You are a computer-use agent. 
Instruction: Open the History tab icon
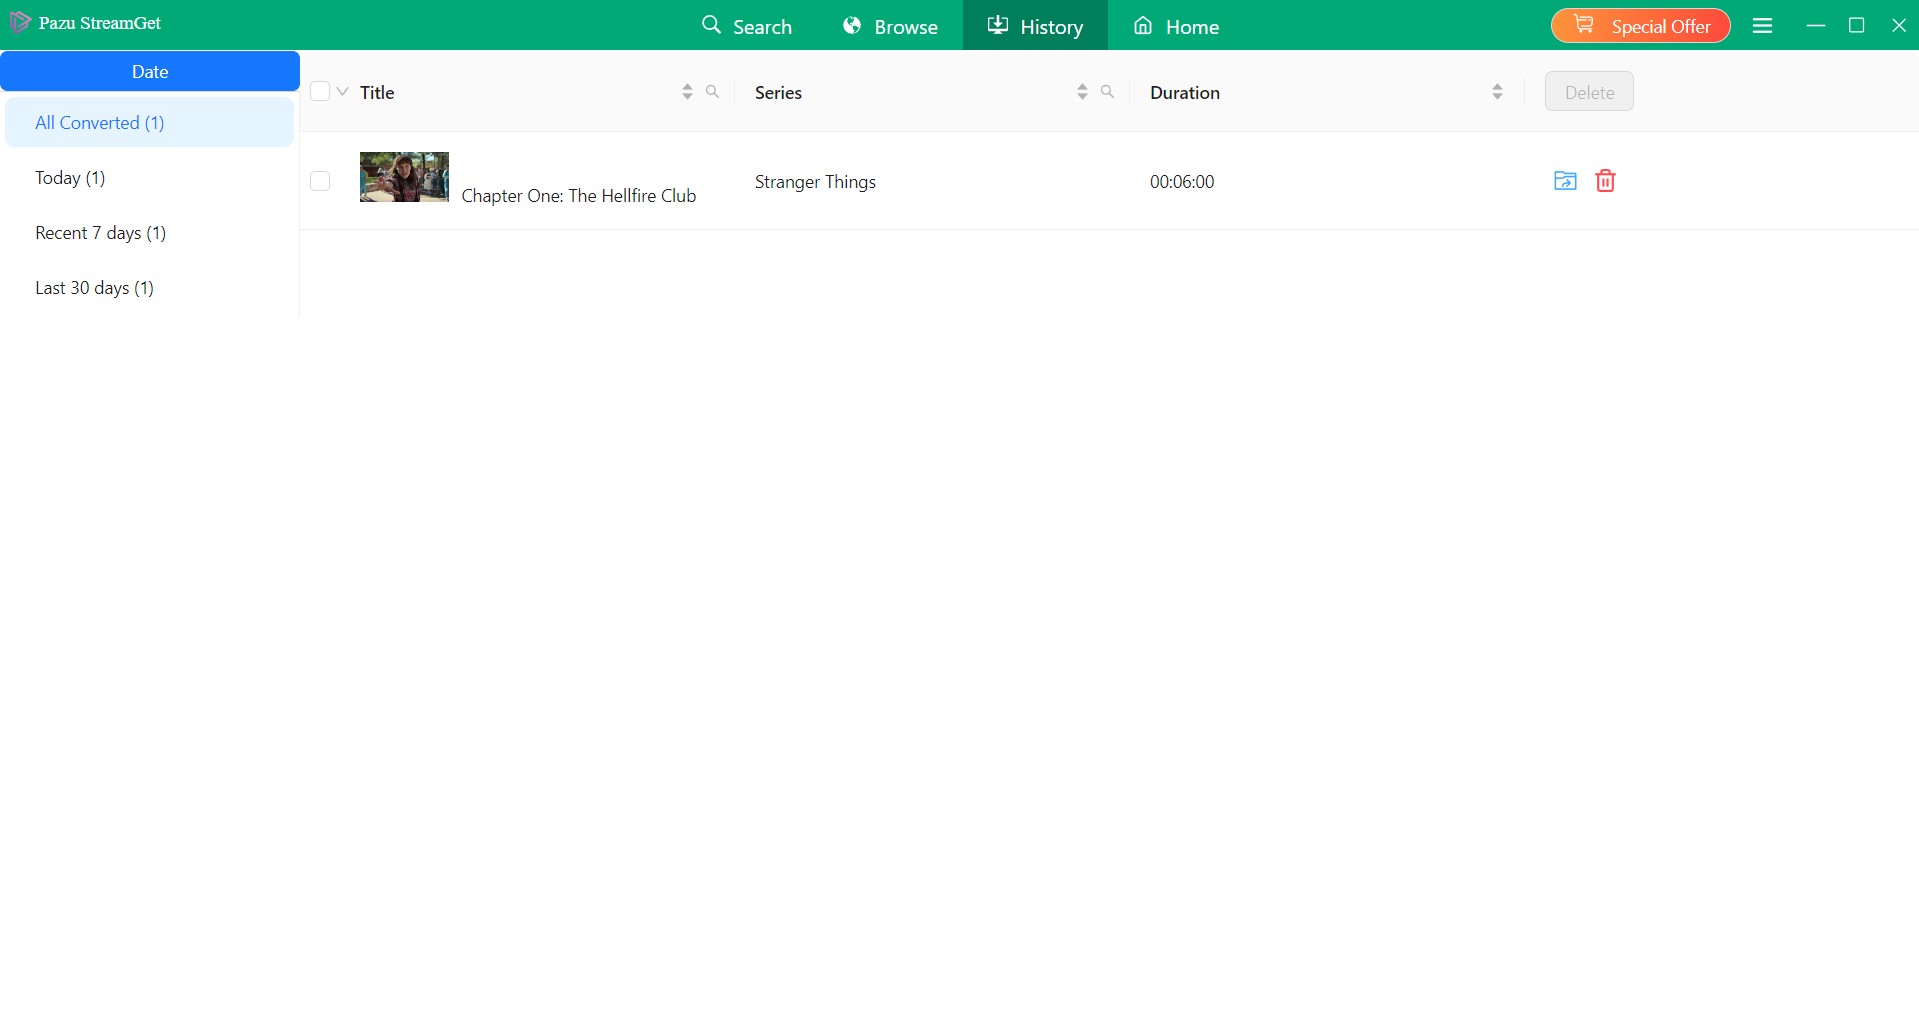pos(998,25)
